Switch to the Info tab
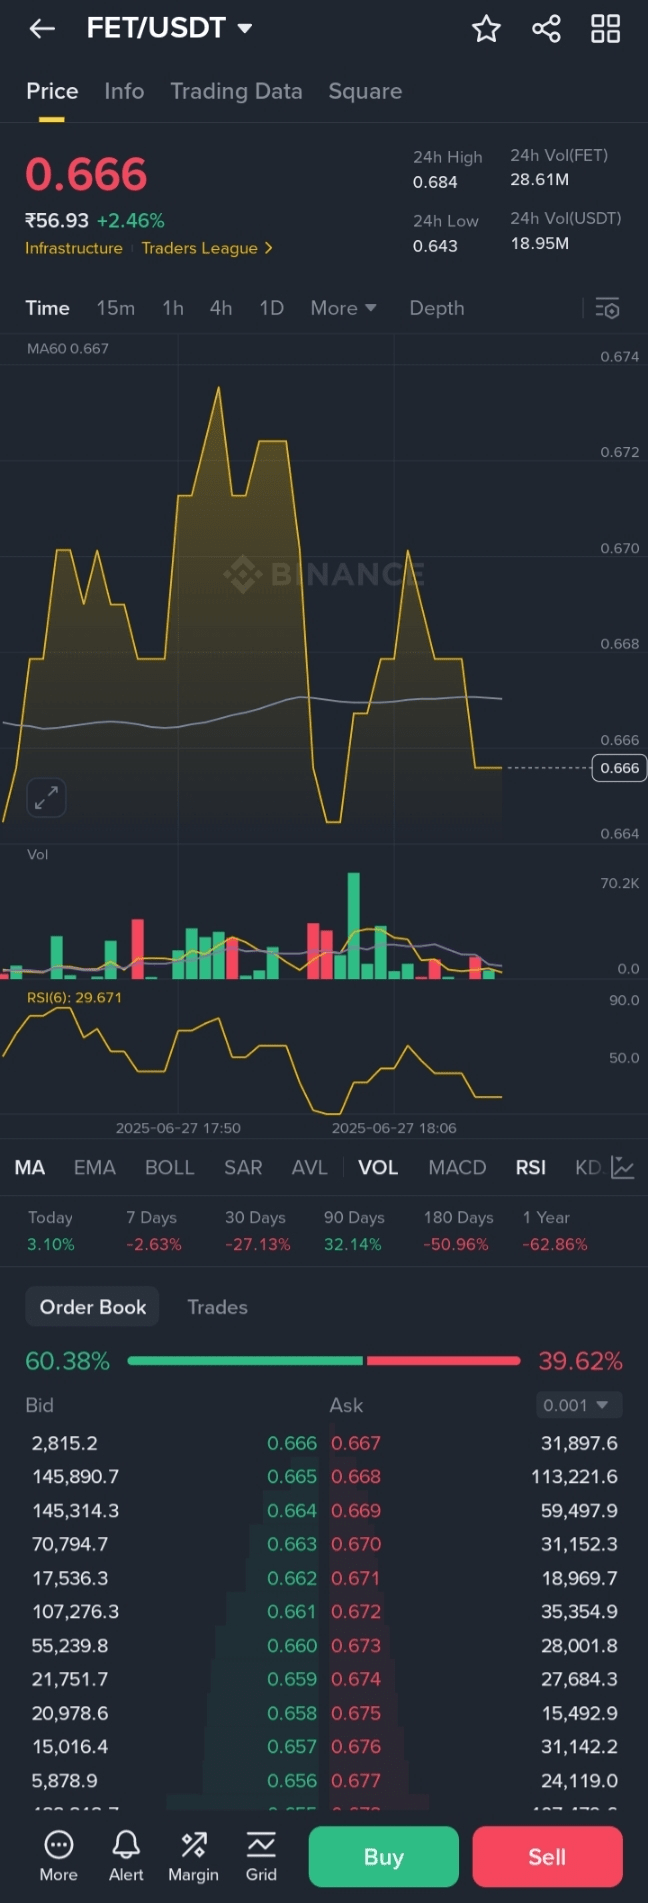 (x=124, y=91)
